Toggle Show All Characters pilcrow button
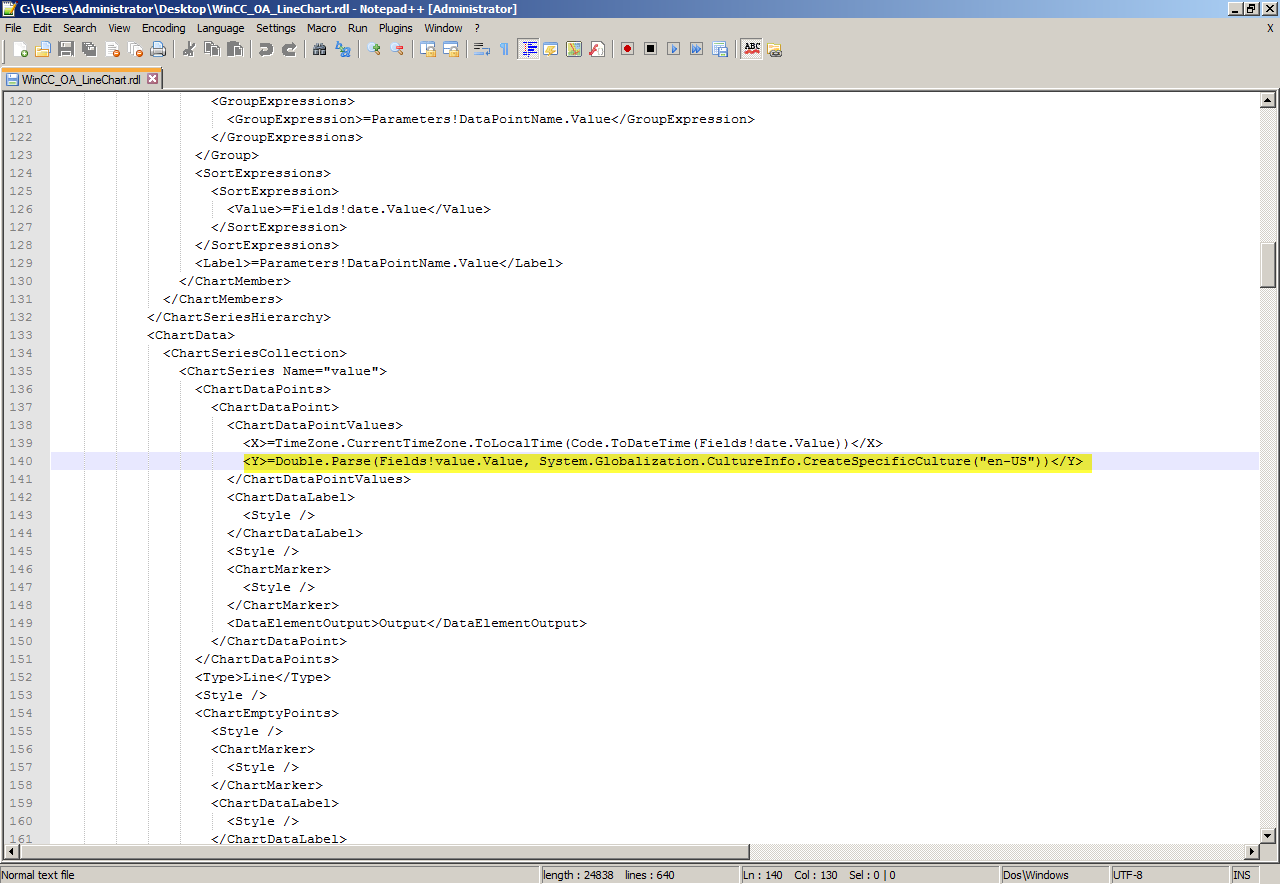The height and width of the screenshot is (884, 1280). [x=504, y=49]
